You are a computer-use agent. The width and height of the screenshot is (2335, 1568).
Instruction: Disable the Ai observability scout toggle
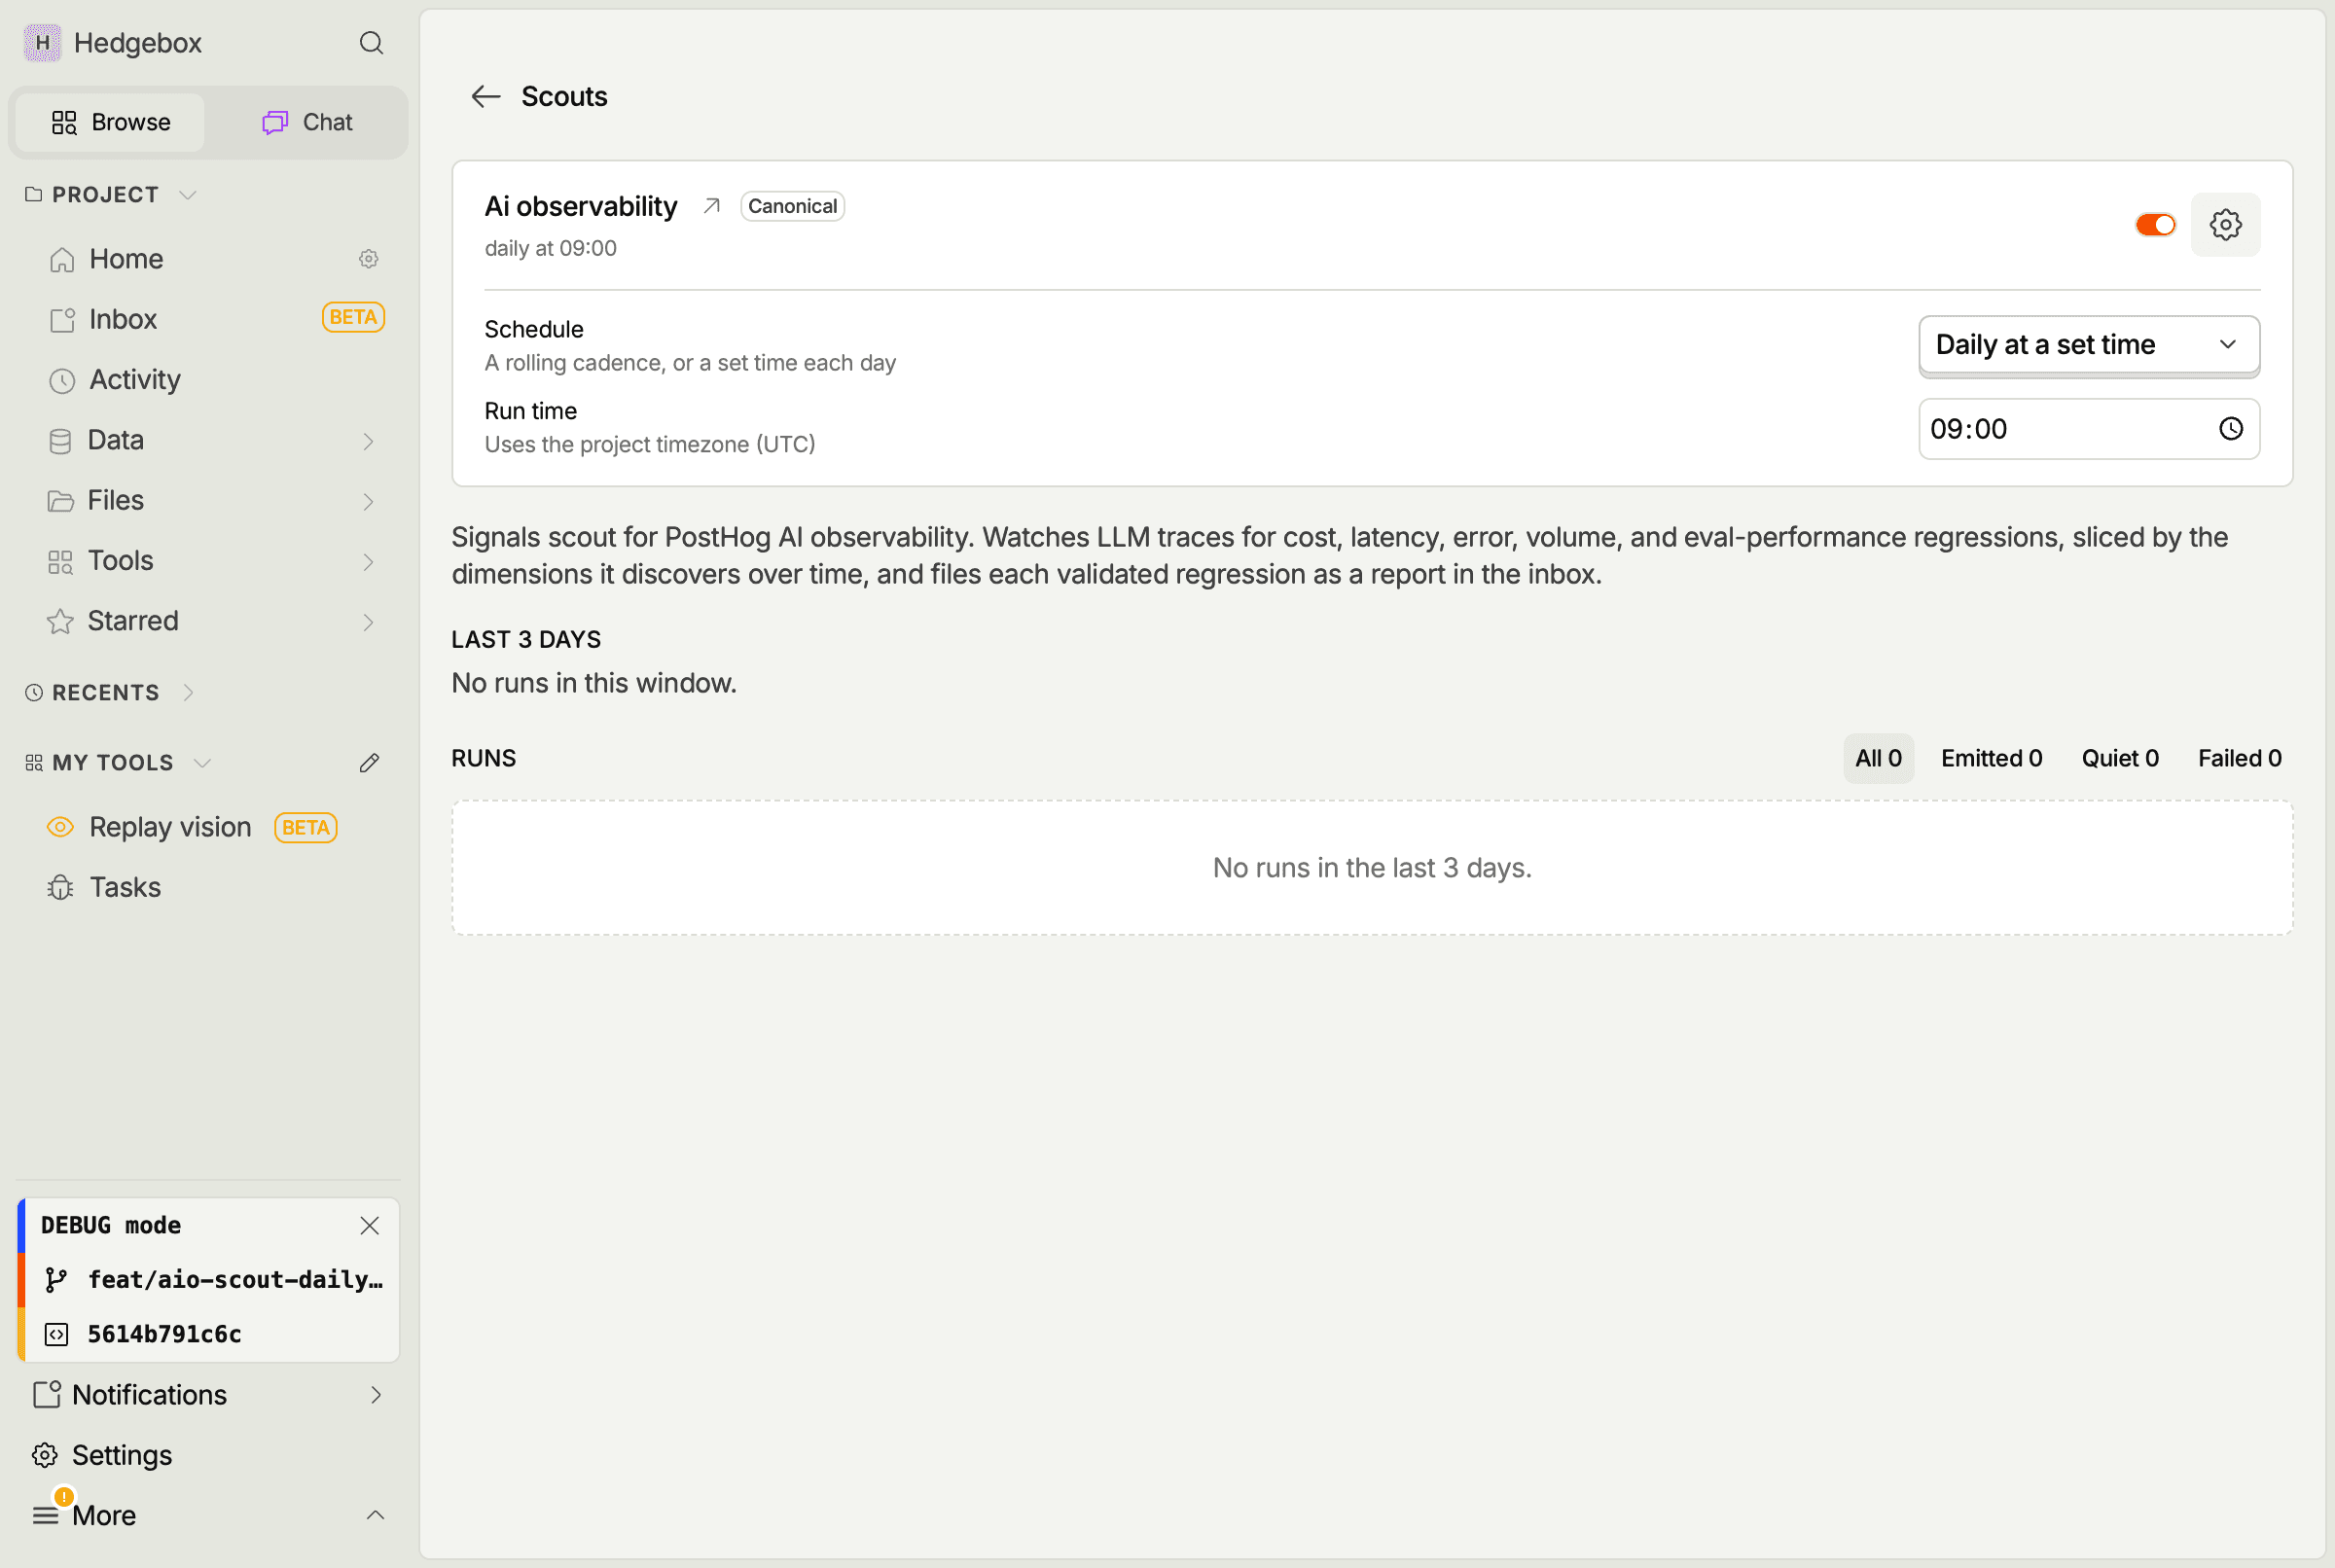tap(2155, 225)
